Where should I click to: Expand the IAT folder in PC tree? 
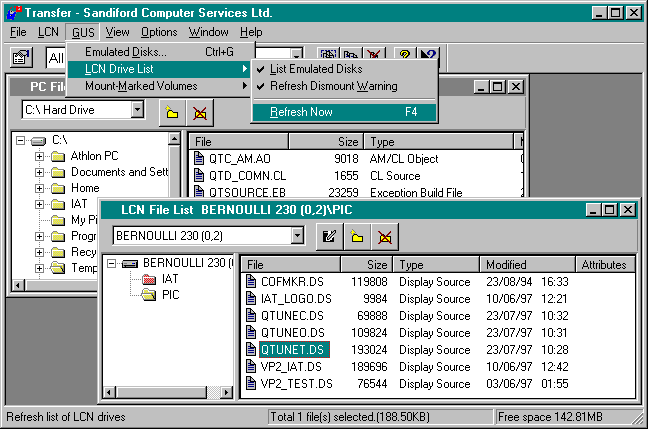pos(39,204)
